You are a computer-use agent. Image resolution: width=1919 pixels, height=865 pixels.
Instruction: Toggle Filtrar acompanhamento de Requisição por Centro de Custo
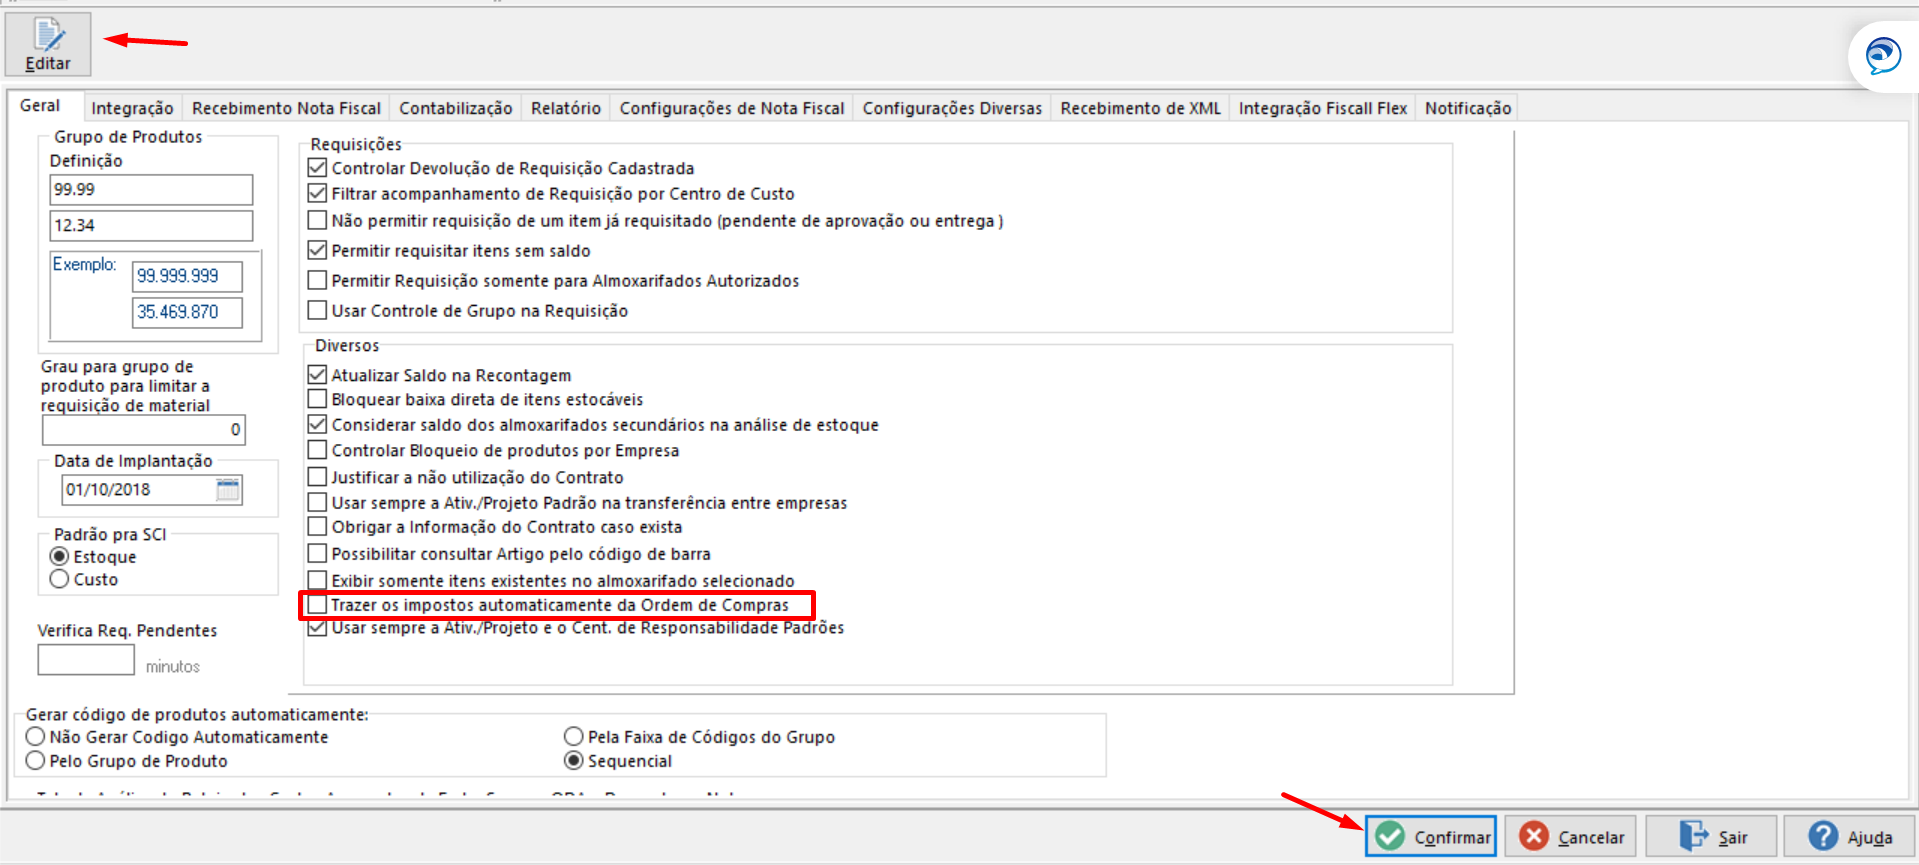318,193
